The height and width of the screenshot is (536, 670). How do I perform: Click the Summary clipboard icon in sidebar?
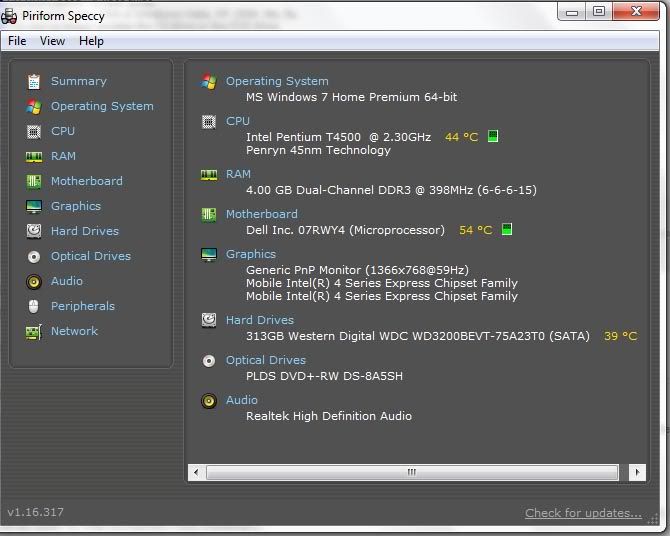(34, 81)
